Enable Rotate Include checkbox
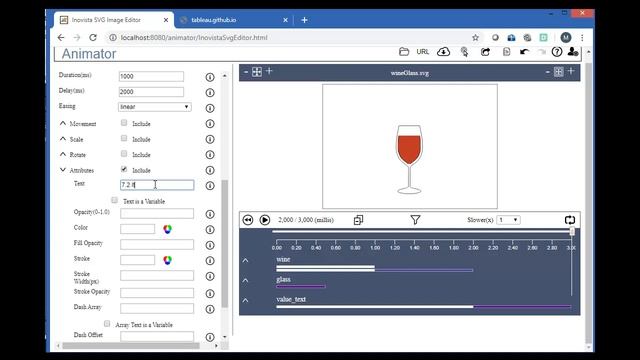This screenshot has height=360, width=640. coord(124,153)
